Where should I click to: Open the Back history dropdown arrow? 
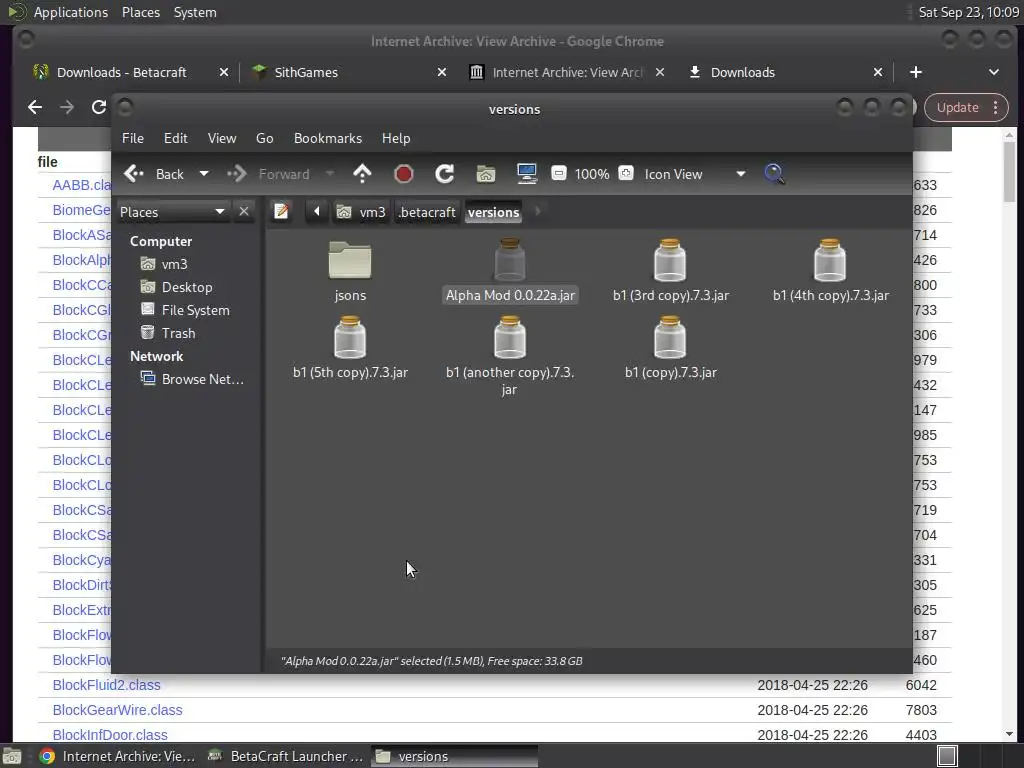click(x=204, y=174)
